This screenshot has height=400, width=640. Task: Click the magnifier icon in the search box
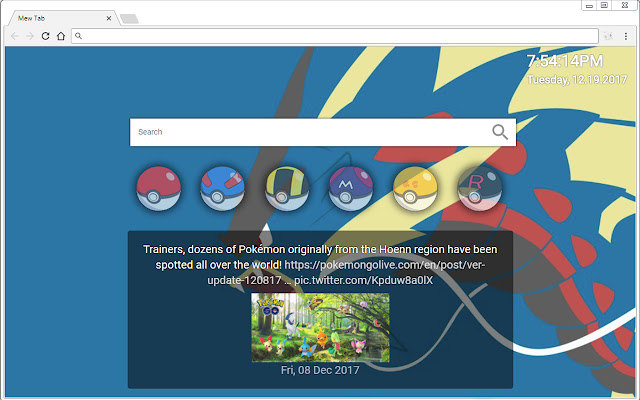(500, 132)
